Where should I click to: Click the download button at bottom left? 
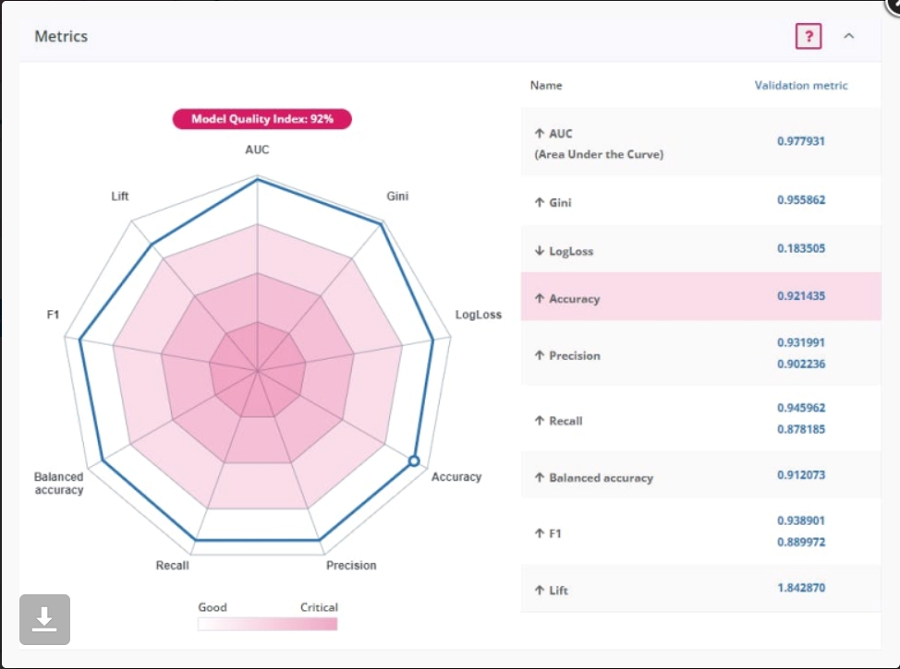point(45,619)
